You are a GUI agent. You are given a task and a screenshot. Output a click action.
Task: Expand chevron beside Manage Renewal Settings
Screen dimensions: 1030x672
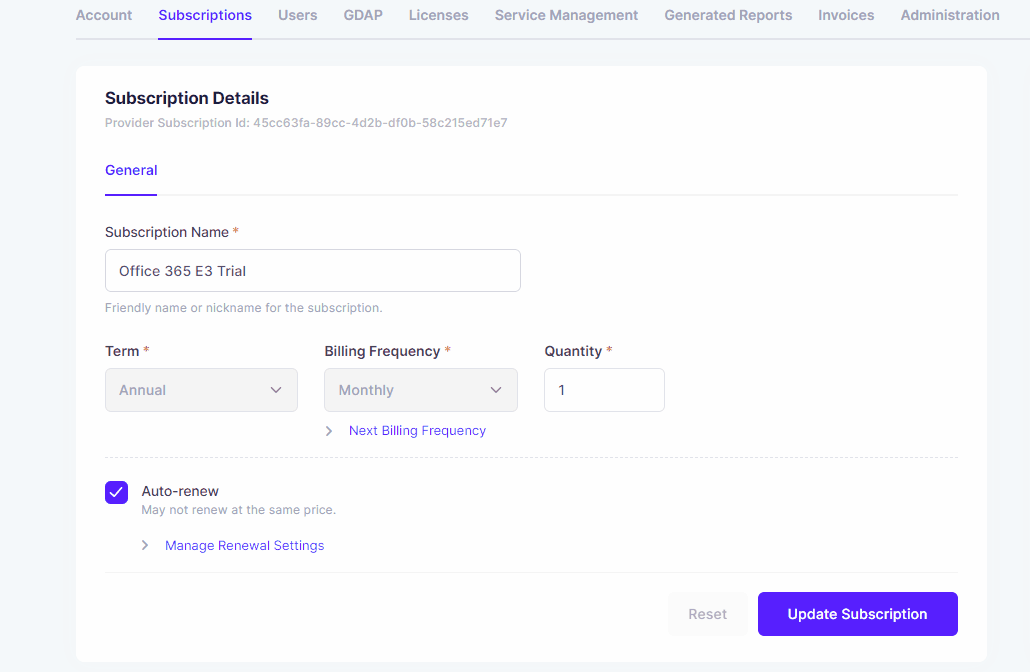(145, 545)
